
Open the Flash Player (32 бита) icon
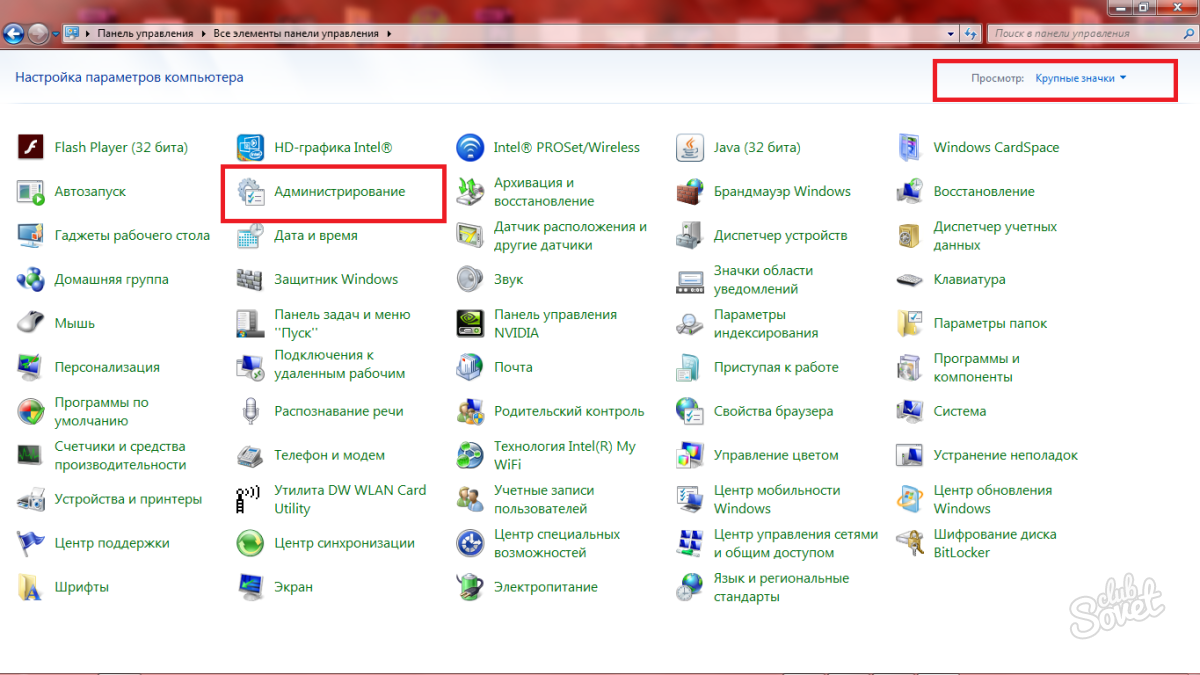(x=30, y=147)
